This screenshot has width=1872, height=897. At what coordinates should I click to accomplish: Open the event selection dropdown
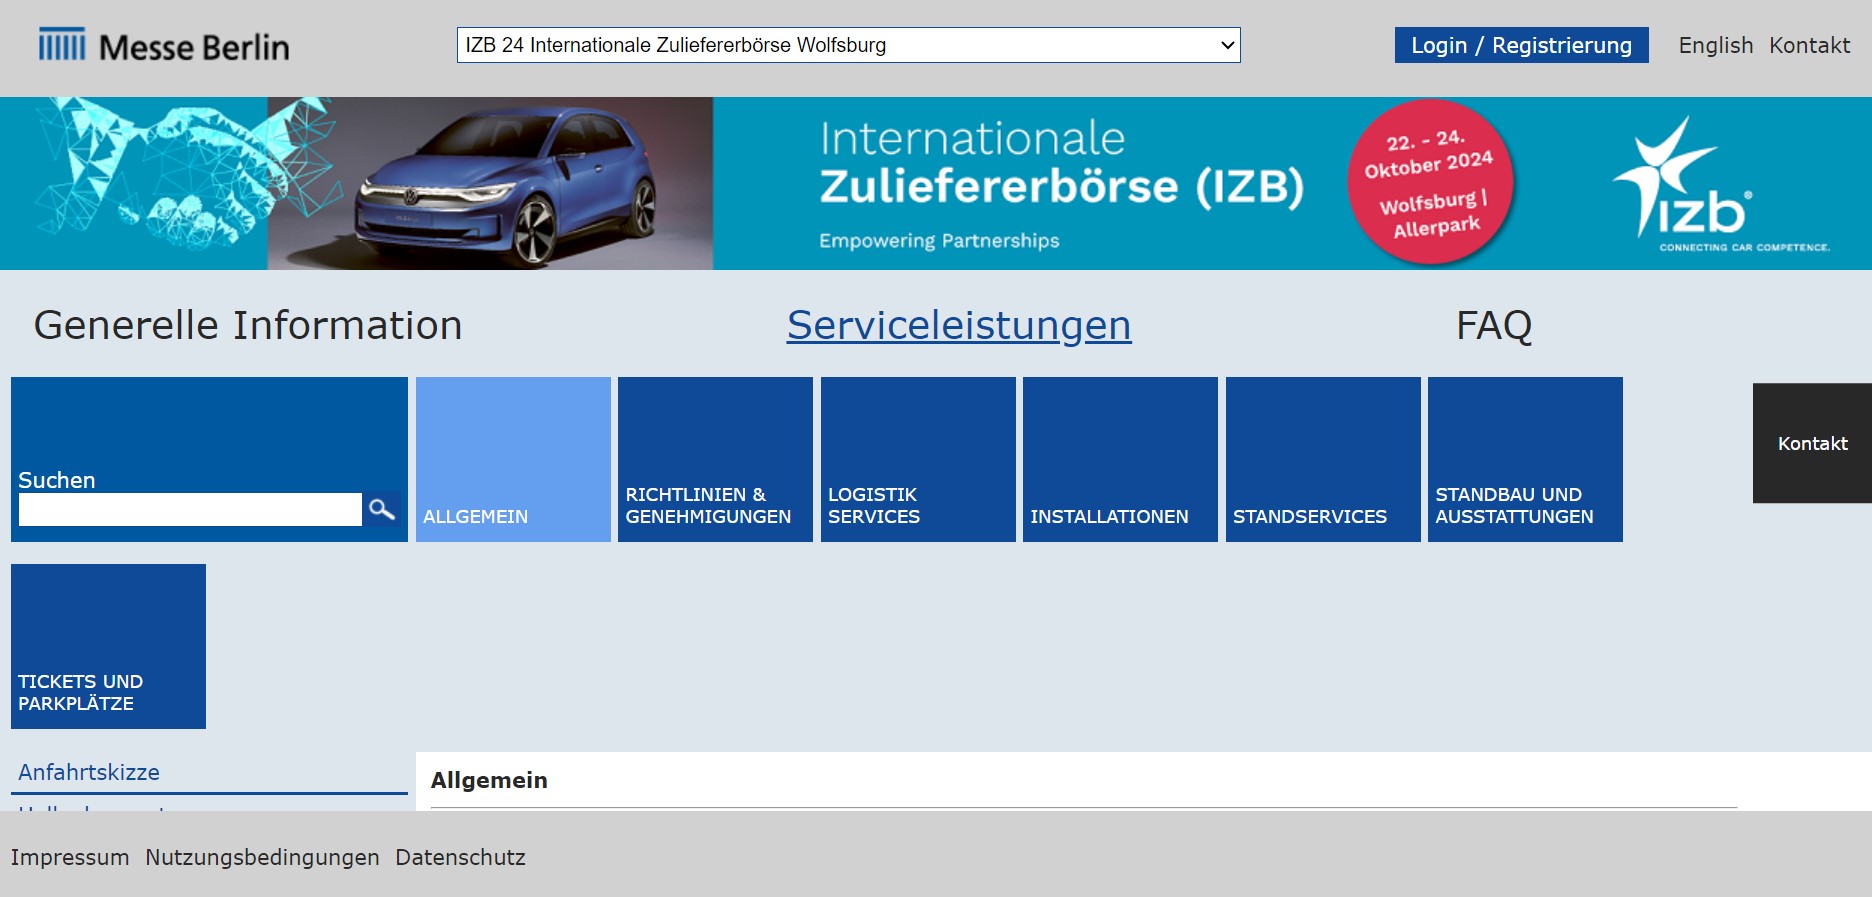pos(848,45)
